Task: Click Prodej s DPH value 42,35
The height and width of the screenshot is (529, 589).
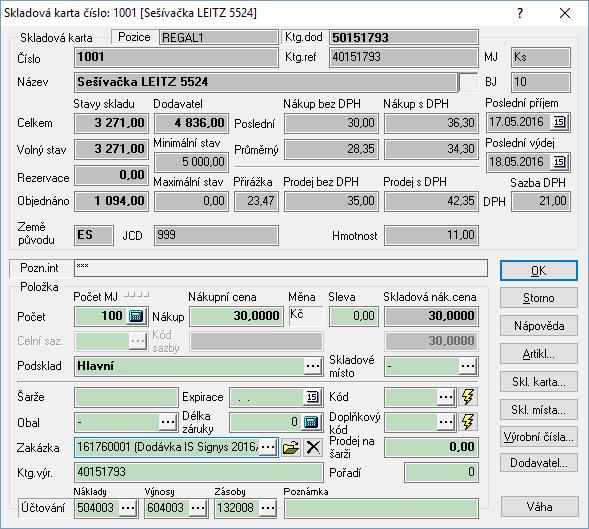Action: point(431,201)
